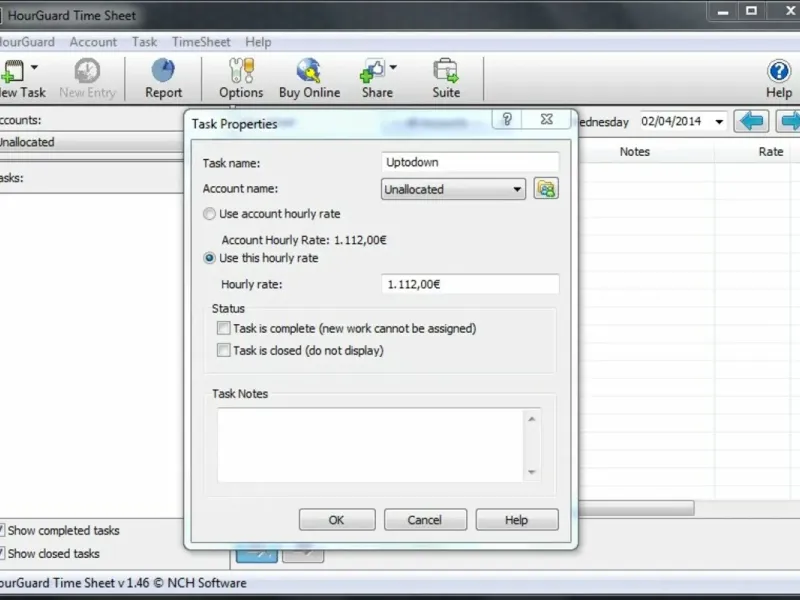This screenshot has width=800, height=600.
Task: Open the Task menu
Action: click(144, 42)
